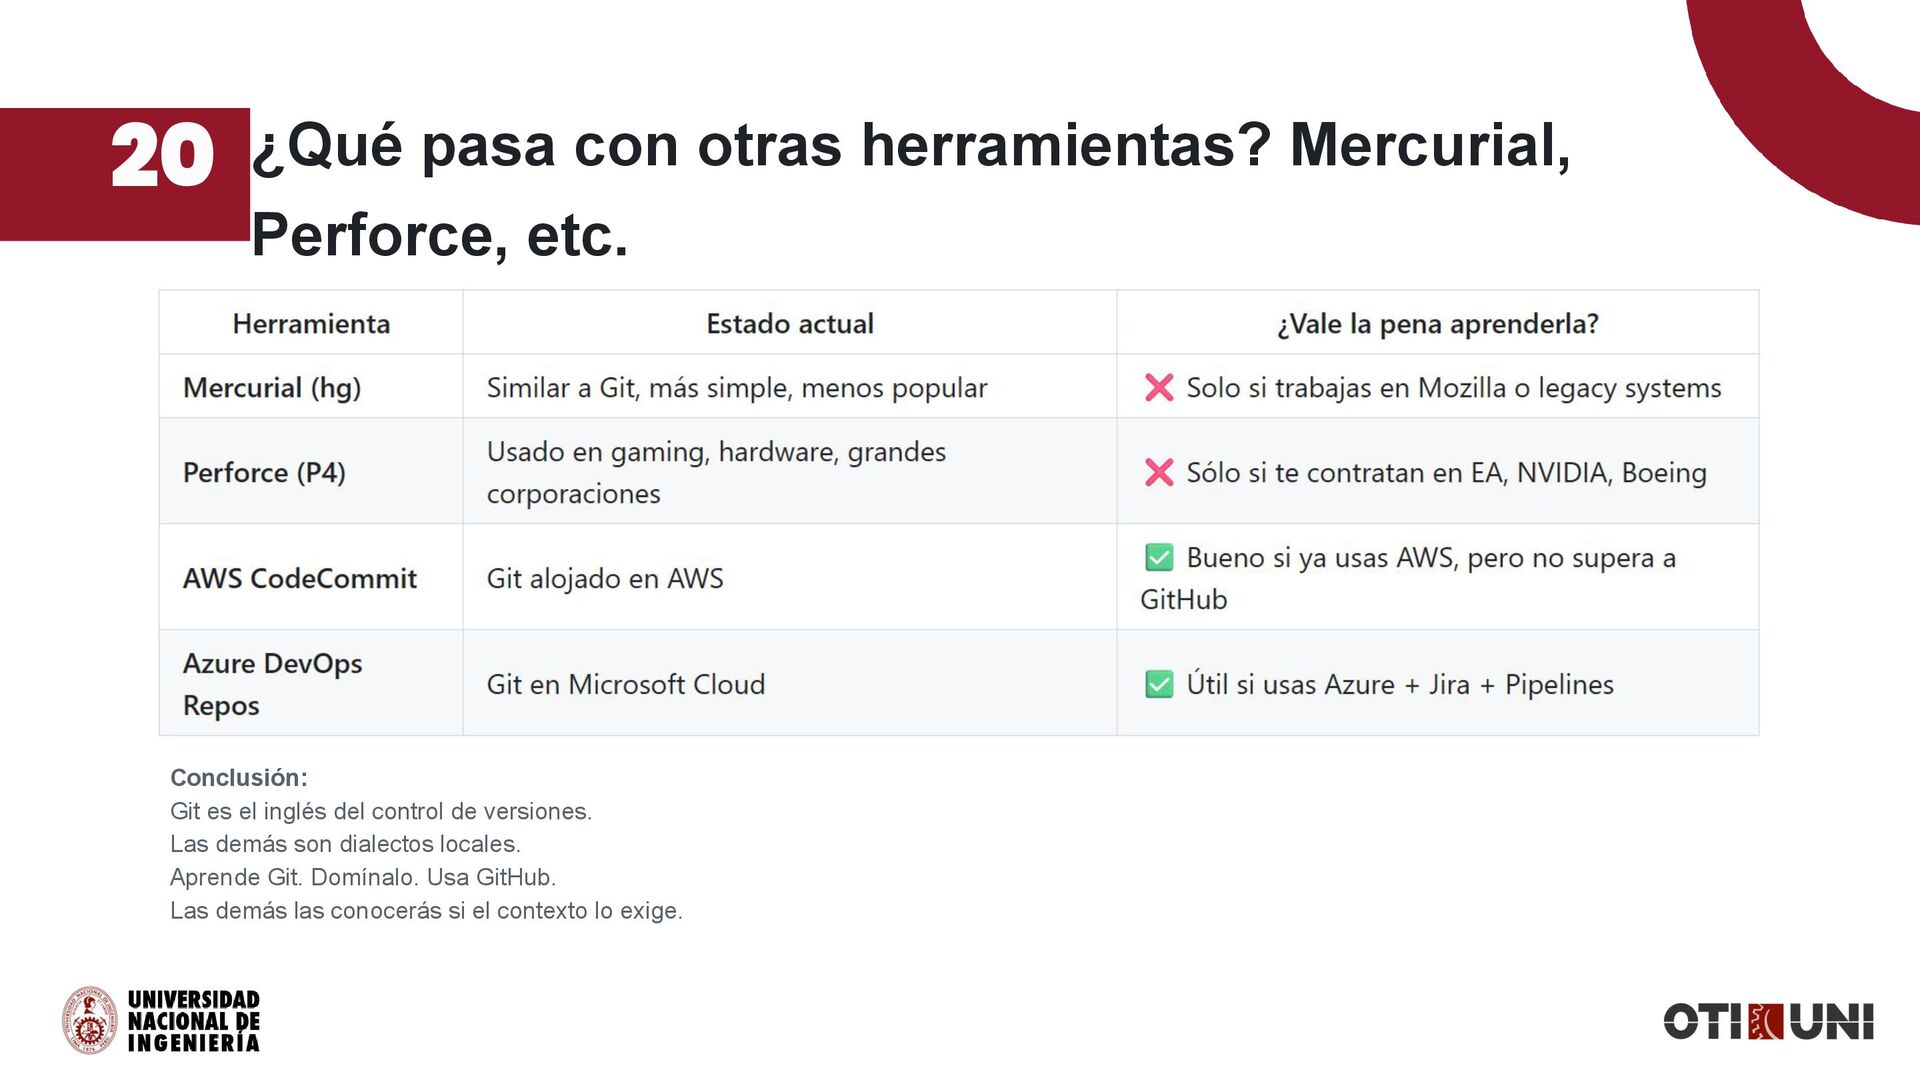Click the slide number 20 badge
Viewport: 1920px width, 1080px height.
click(x=160, y=158)
